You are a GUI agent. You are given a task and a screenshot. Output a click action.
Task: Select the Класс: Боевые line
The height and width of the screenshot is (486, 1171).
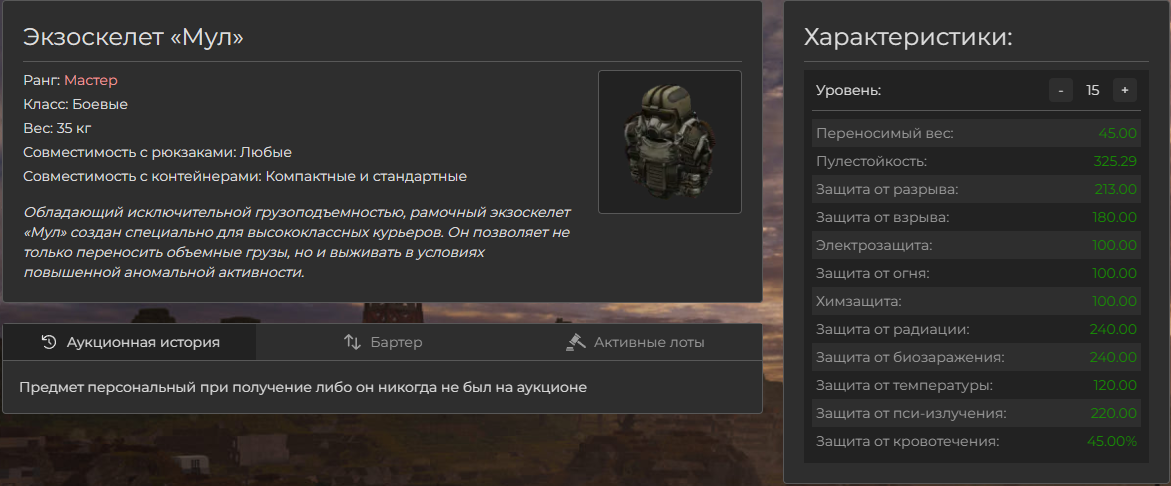click(75, 105)
